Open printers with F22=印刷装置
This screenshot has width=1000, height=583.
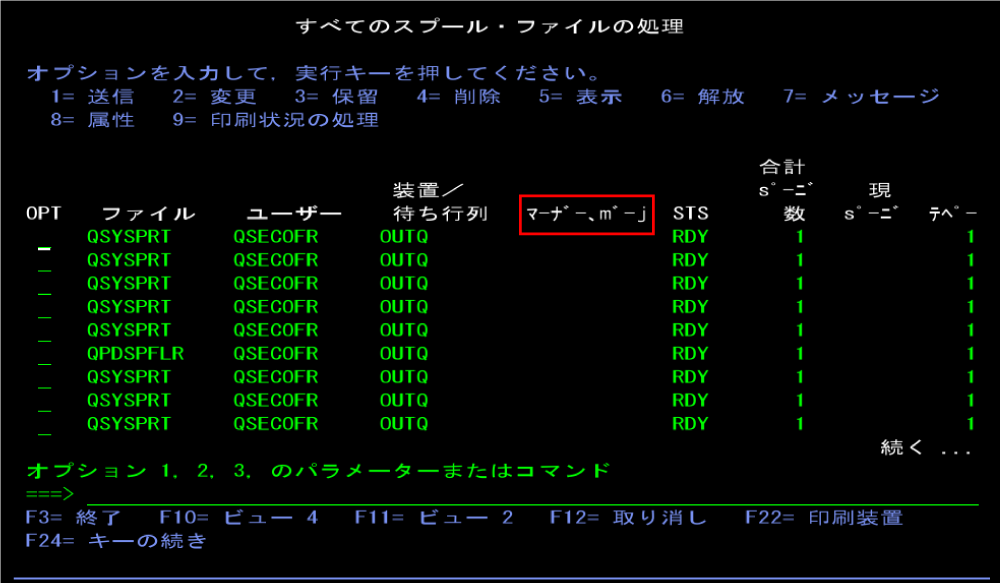[824, 517]
